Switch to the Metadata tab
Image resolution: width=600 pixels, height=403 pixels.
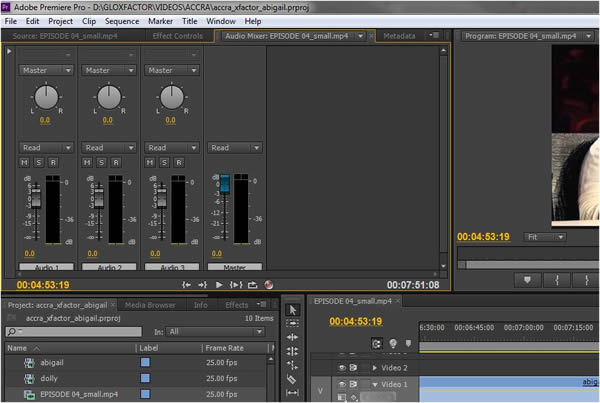pyautogui.click(x=399, y=36)
